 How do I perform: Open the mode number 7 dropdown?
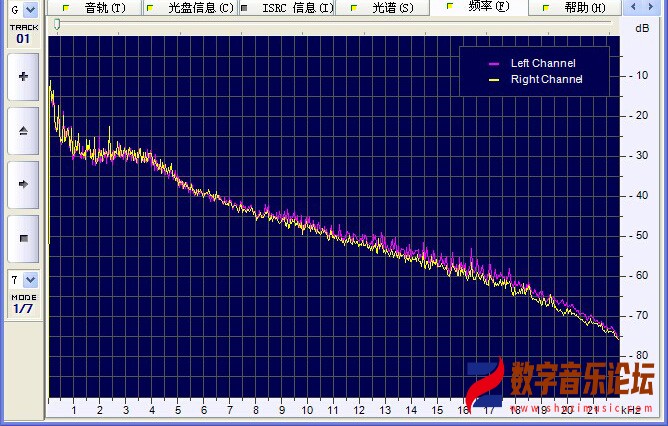tap(23, 280)
